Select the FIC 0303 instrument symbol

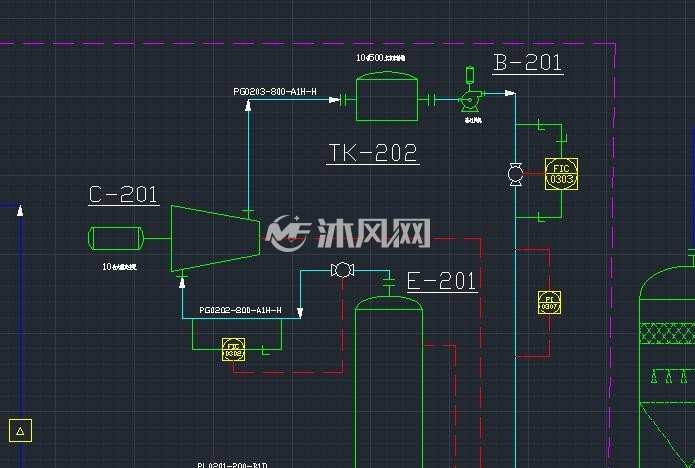click(x=561, y=174)
